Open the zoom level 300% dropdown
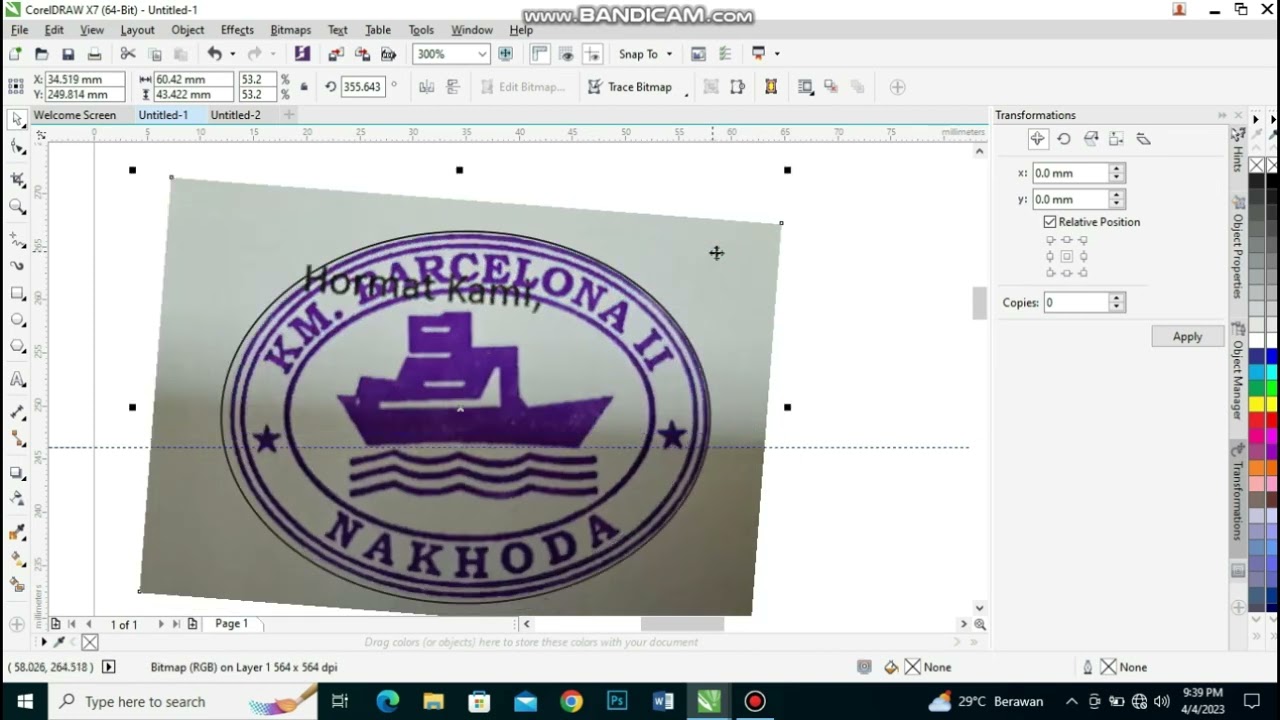This screenshot has width=1280, height=720. tap(482, 54)
